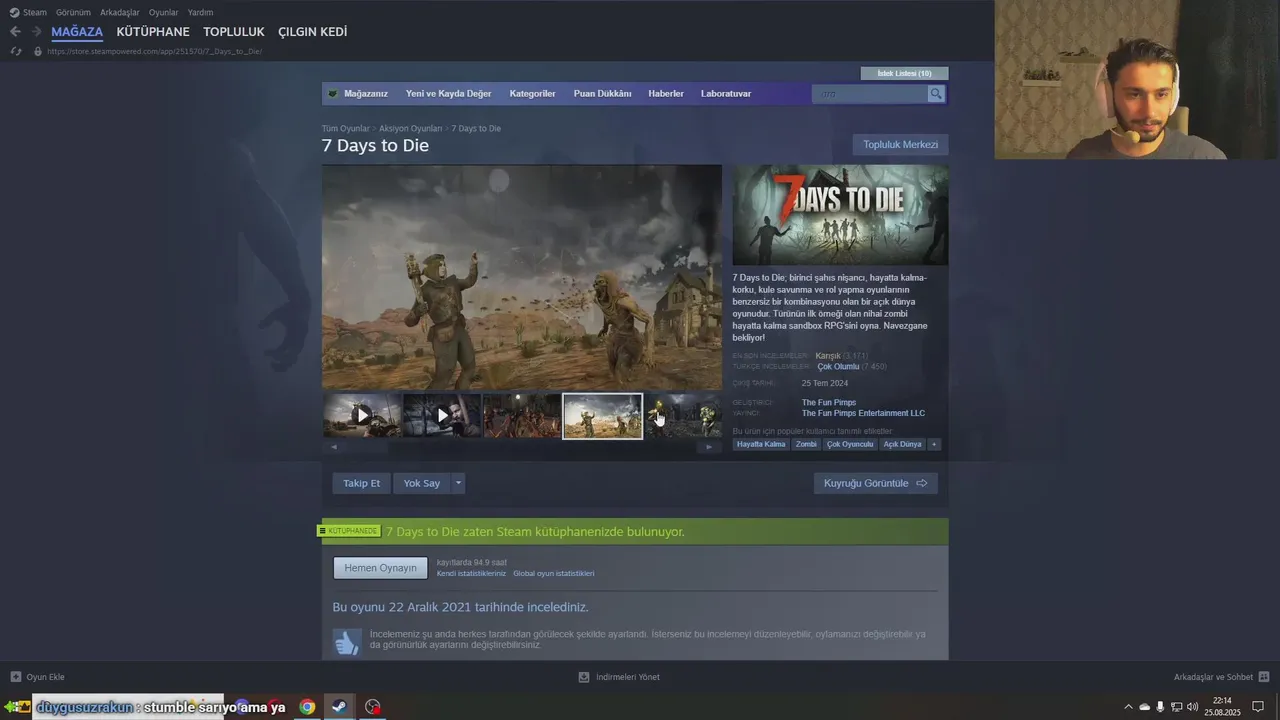1280x720 pixels.
Task: Switch to the MAĞAZA tab
Action: click(77, 32)
